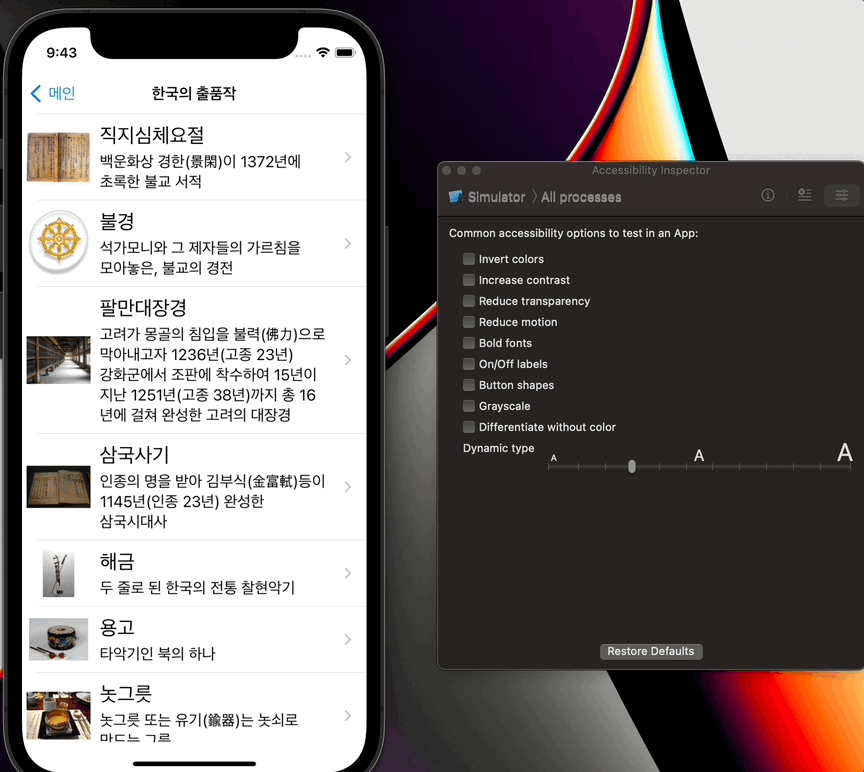This screenshot has height=772, width=864.
Task: Tap the 9:43 clock in simulator
Action: click(62, 53)
